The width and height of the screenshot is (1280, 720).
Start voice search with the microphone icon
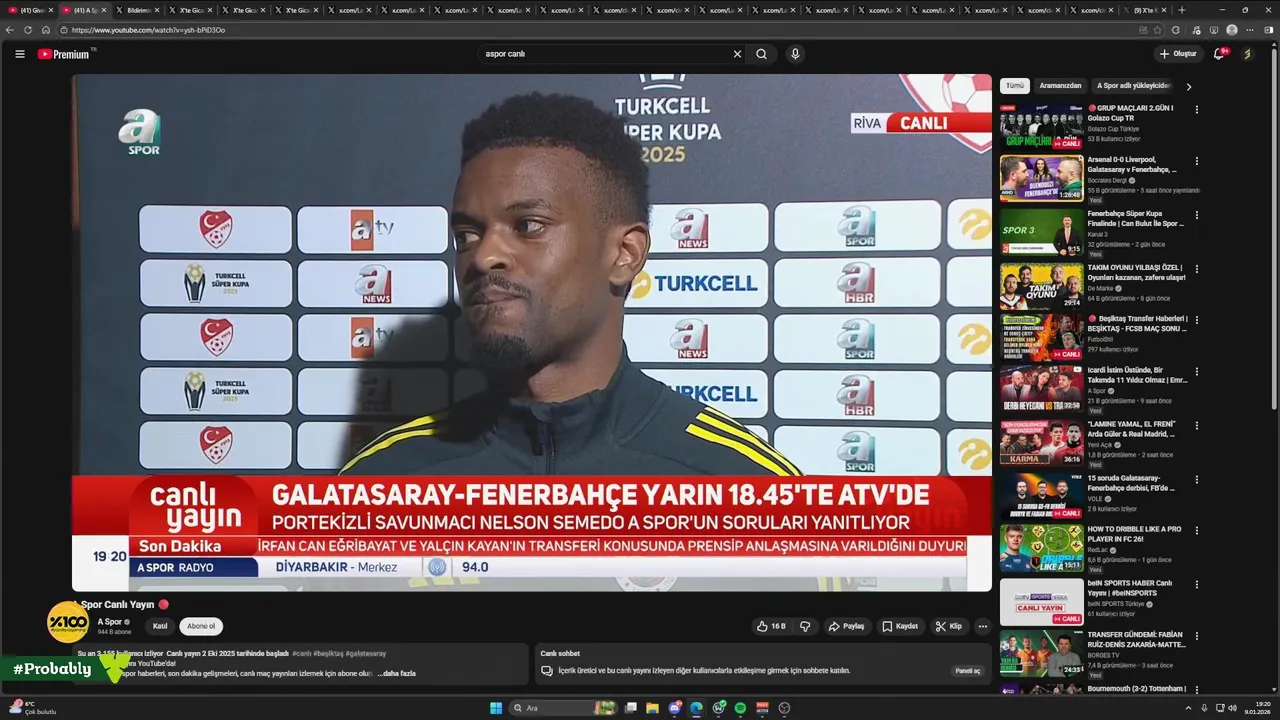click(795, 54)
